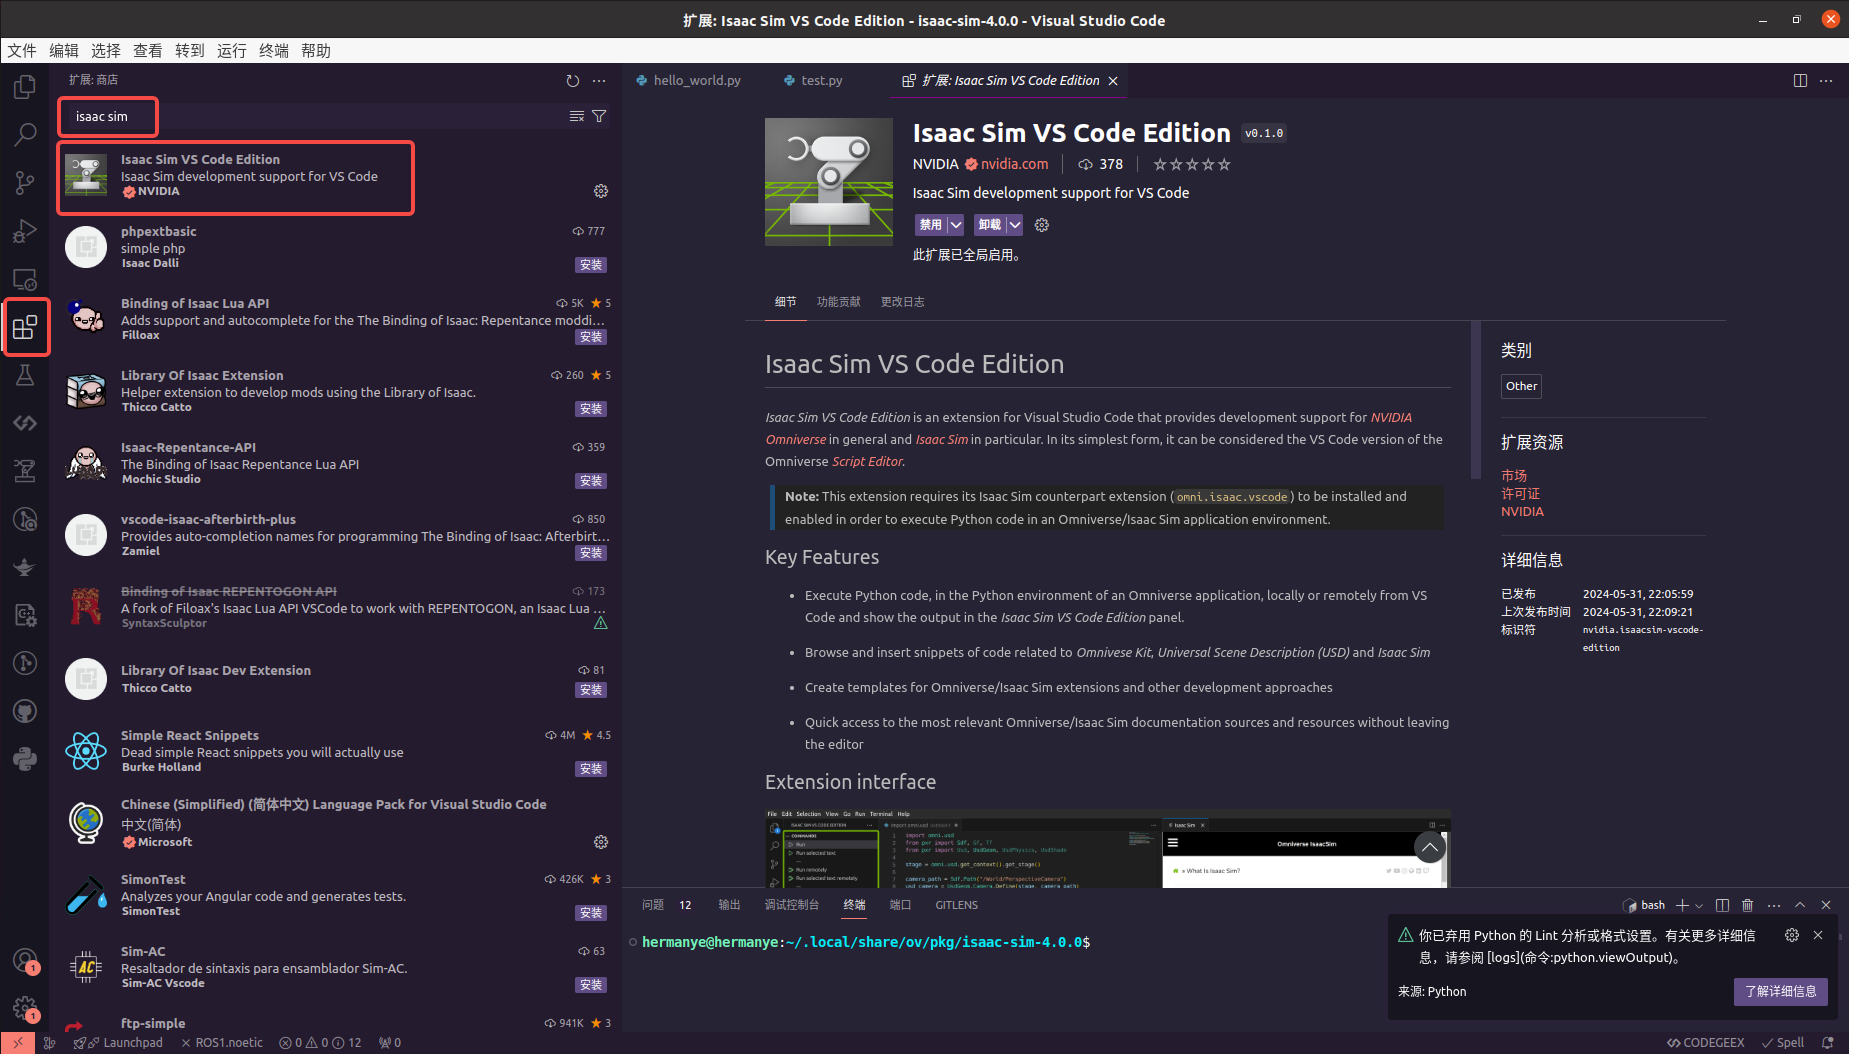
Task: Dismiss the Python Lint notification
Action: point(1818,935)
